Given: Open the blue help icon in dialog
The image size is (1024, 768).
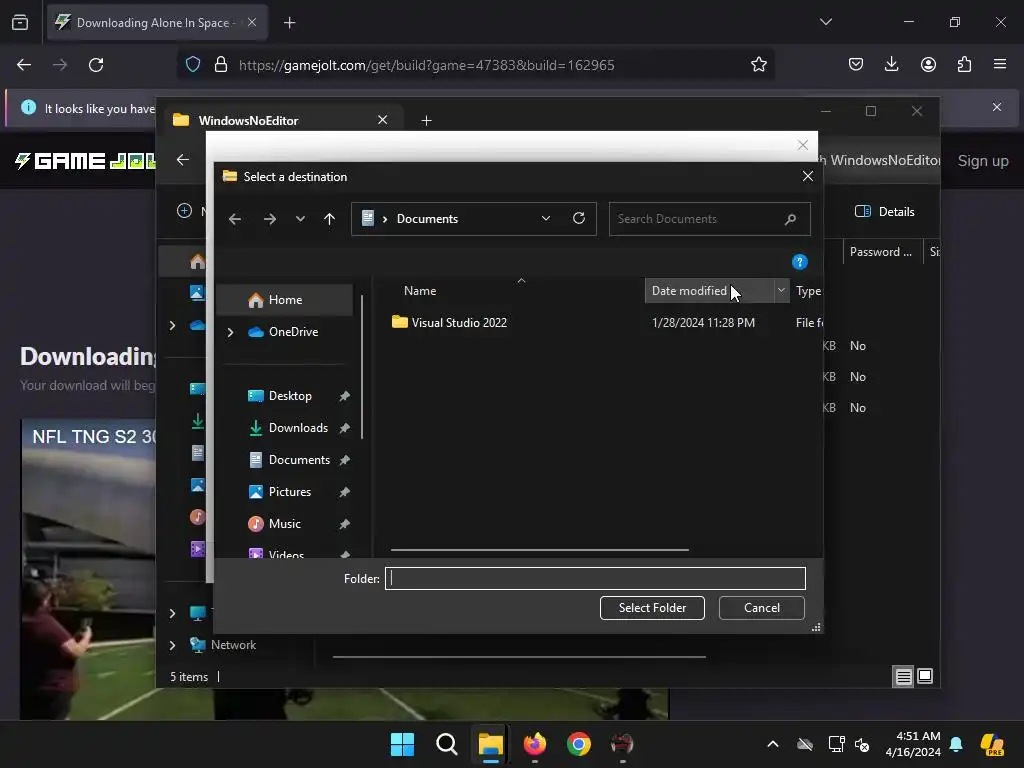Looking at the screenshot, I should (x=799, y=262).
